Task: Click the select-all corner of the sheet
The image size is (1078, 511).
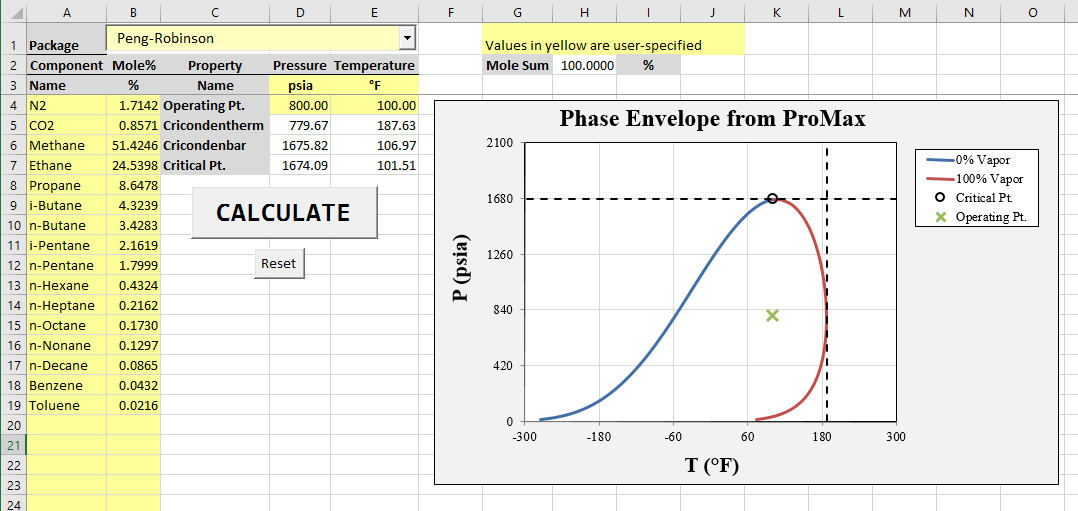Action: pos(13,12)
